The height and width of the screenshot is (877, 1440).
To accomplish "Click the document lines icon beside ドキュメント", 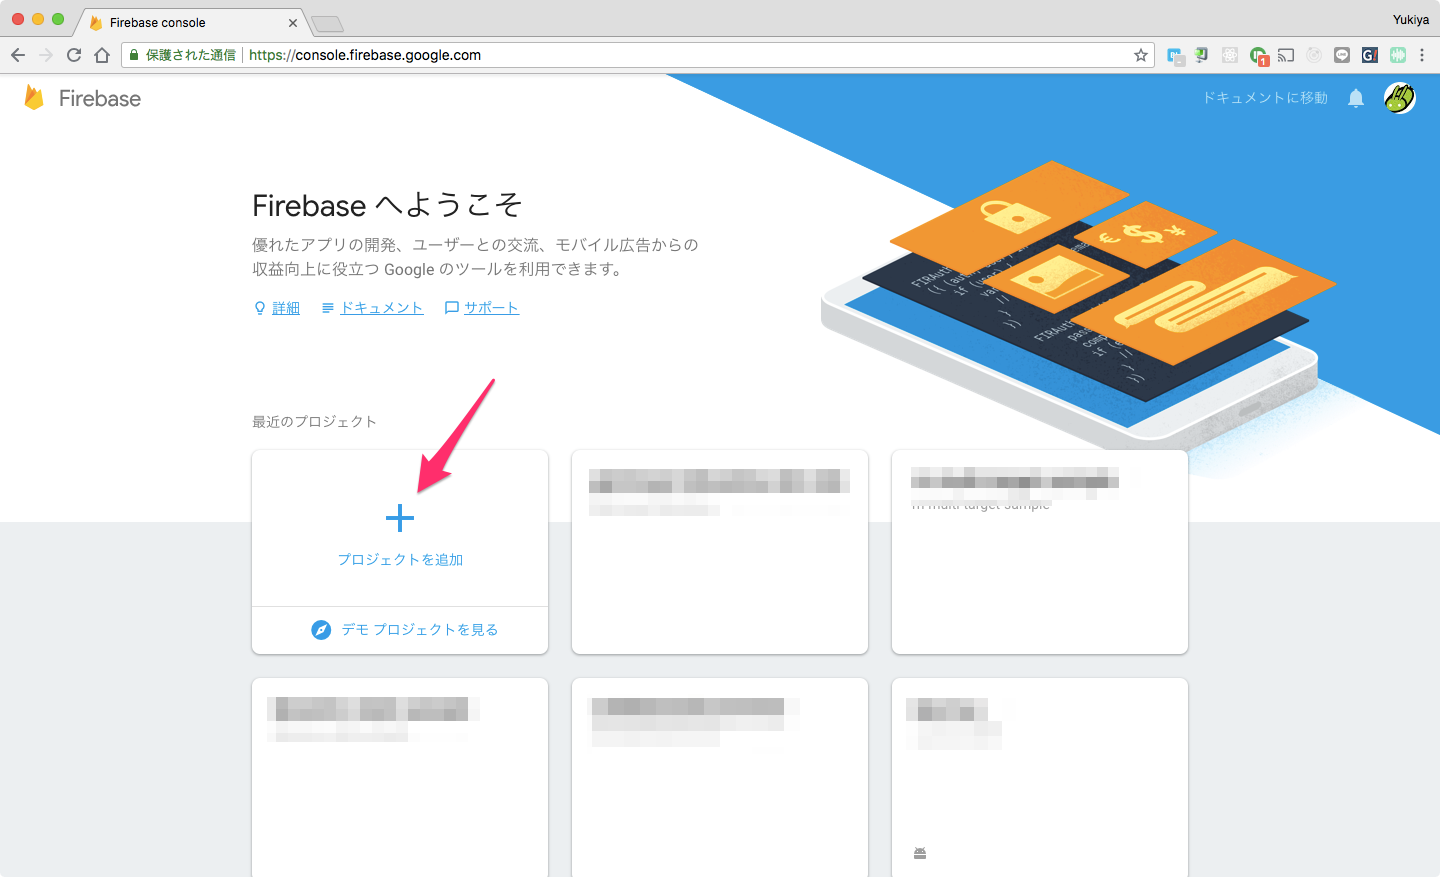I will 328,308.
